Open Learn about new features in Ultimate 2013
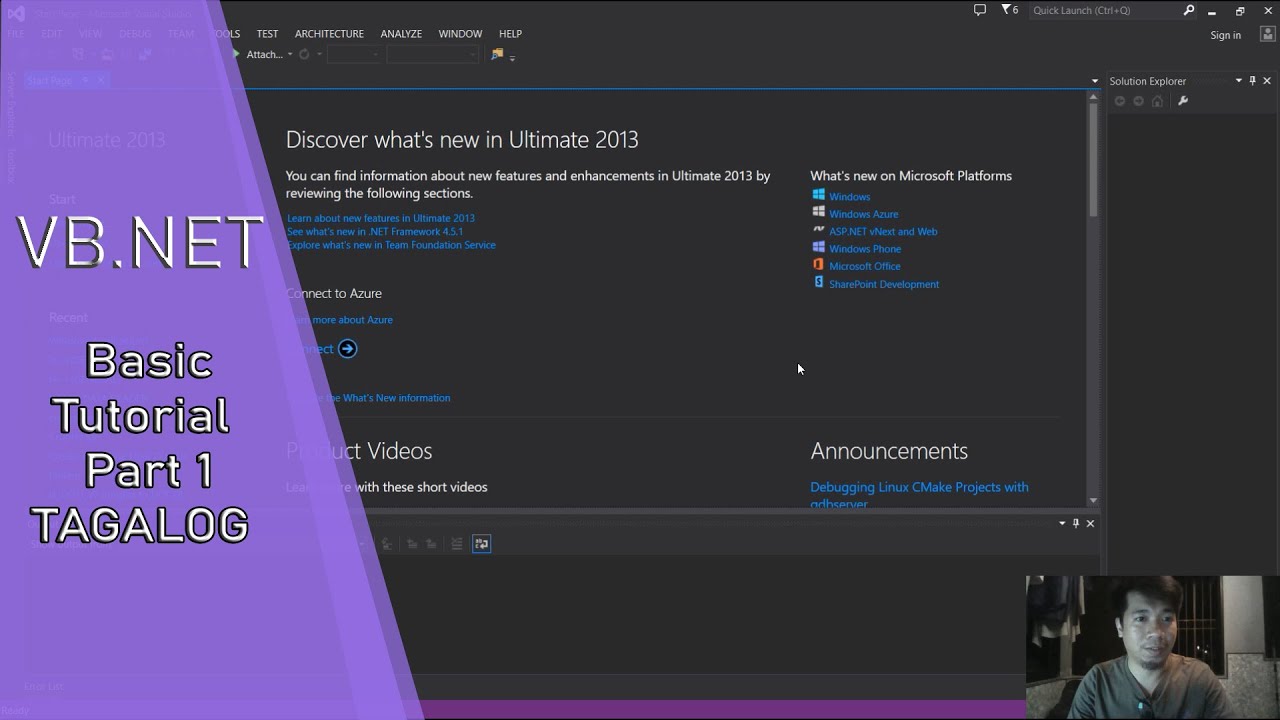Image resolution: width=1280 pixels, height=720 pixels. pyautogui.click(x=381, y=218)
